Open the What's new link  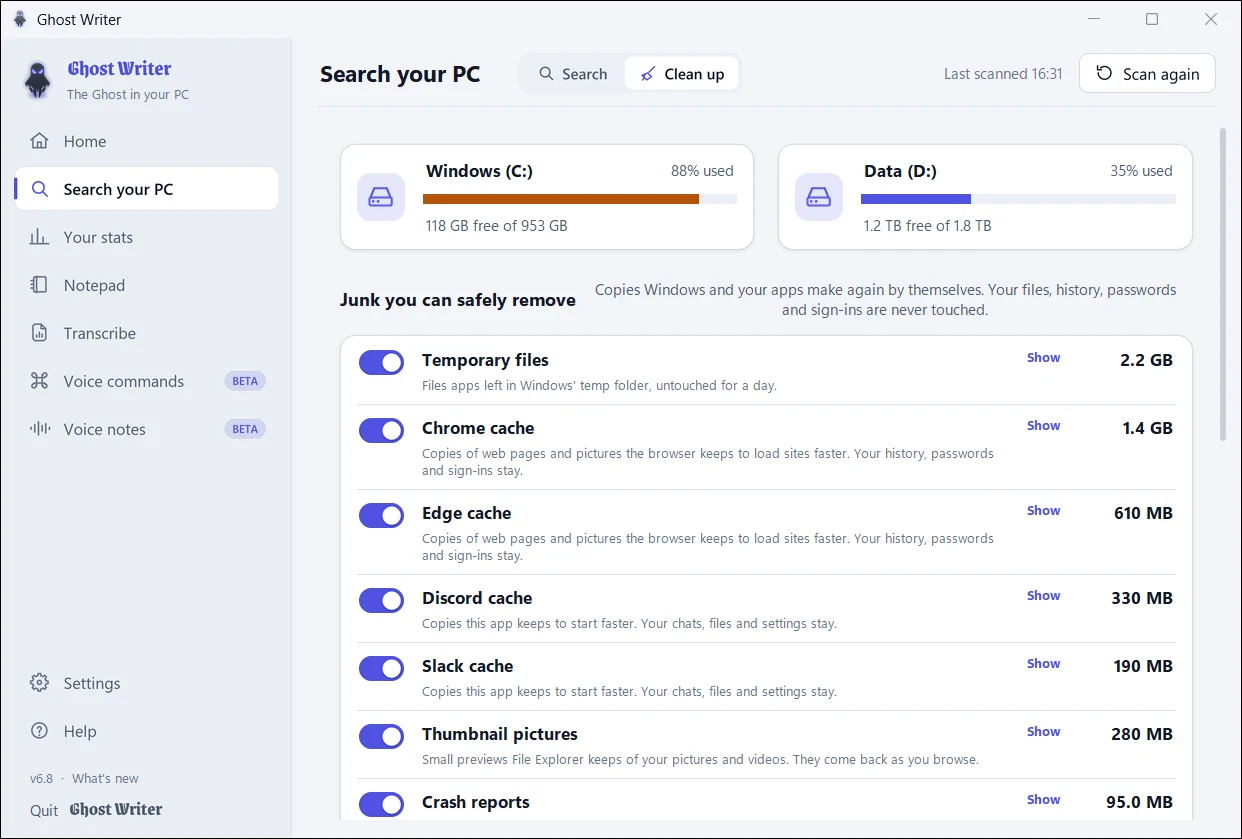(105, 778)
